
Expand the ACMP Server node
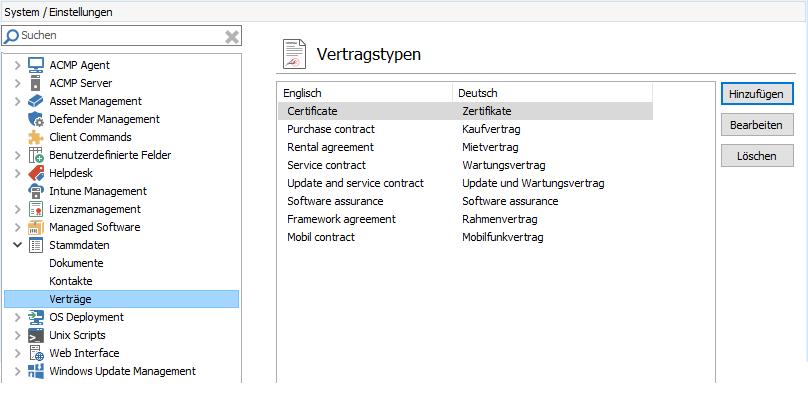coord(17,83)
